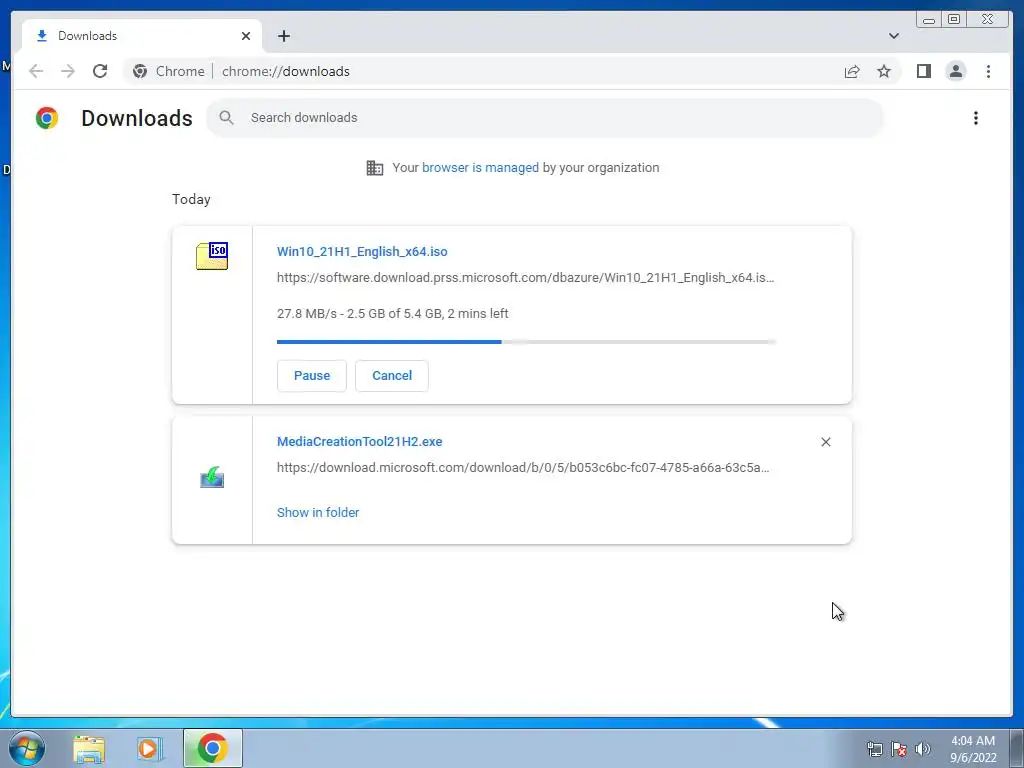Open the Windows Start menu
The width and height of the screenshot is (1024, 768).
click(x=26, y=748)
